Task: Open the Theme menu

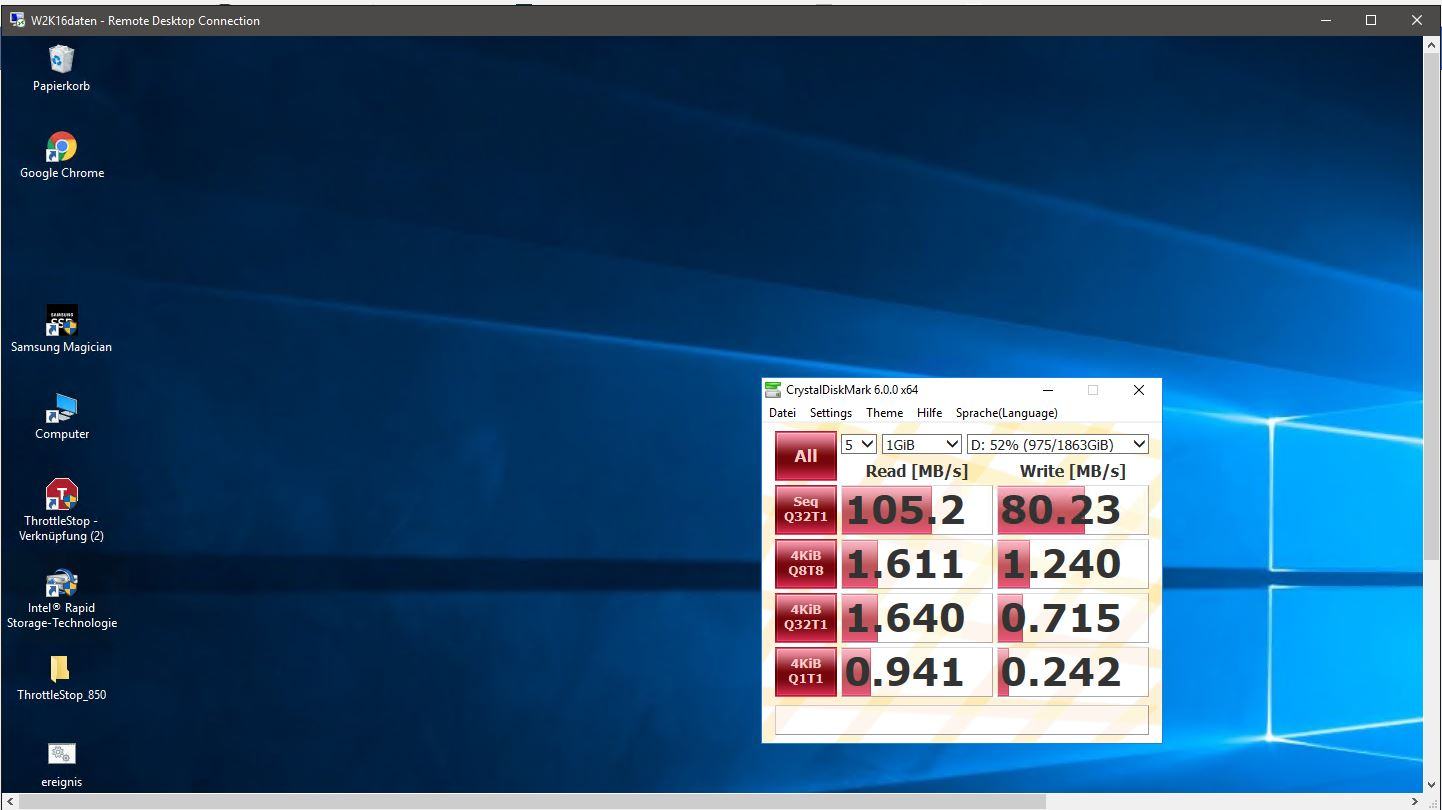Action: [x=884, y=413]
